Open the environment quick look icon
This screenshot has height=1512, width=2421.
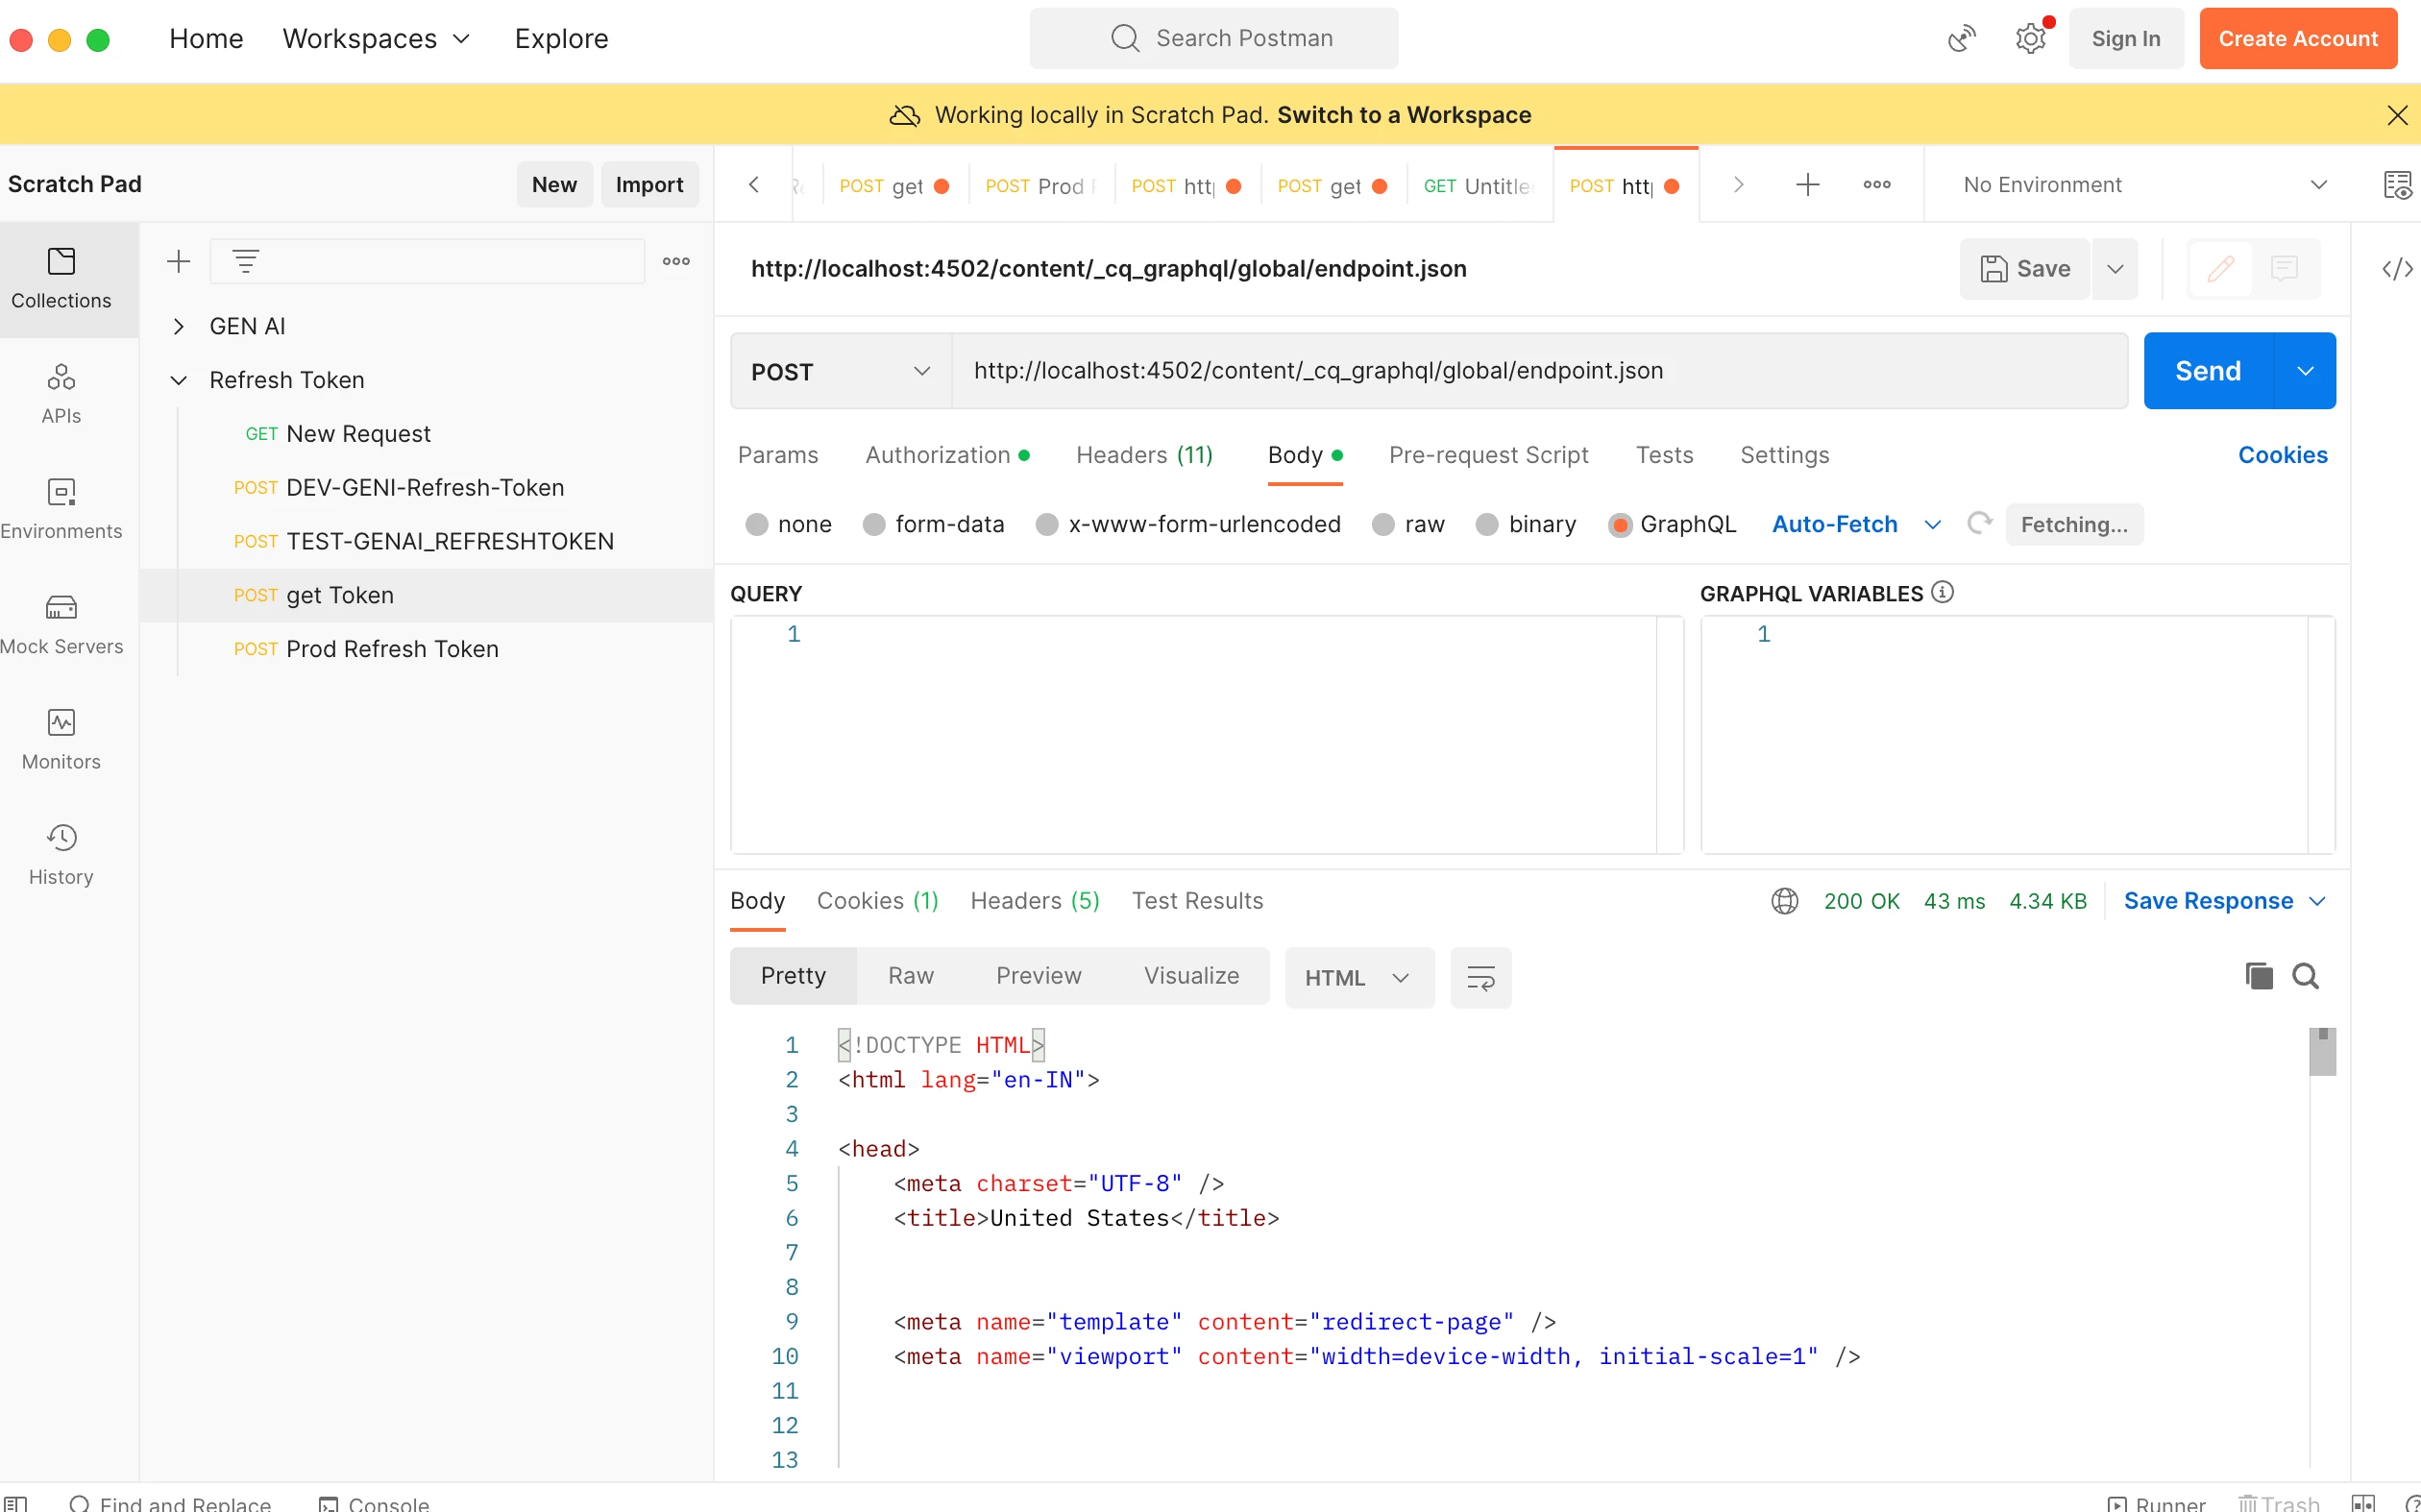pyautogui.click(x=2397, y=185)
